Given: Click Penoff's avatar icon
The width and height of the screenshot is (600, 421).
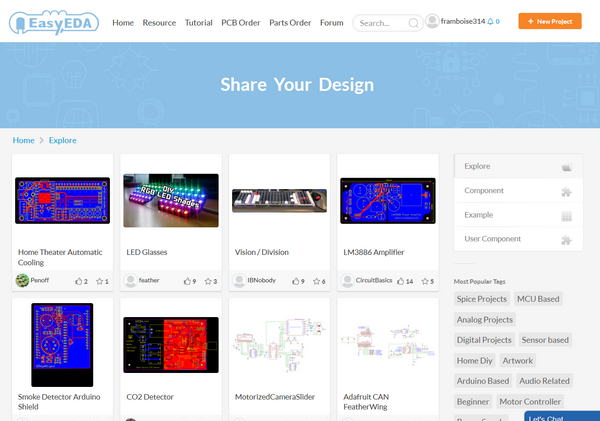Looking at the screenshot, I should [22, 280].
